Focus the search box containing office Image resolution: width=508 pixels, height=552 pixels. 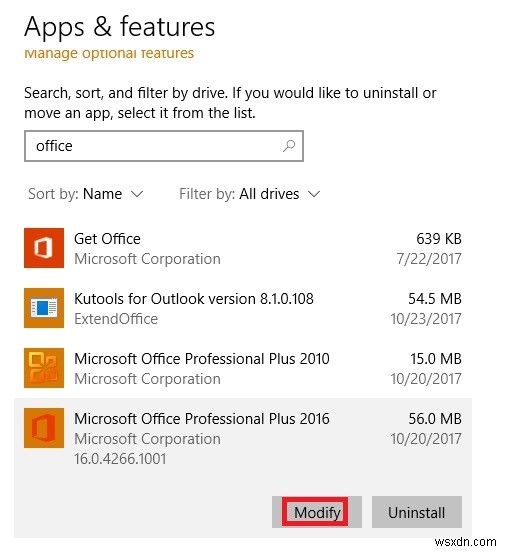[164, 146]
